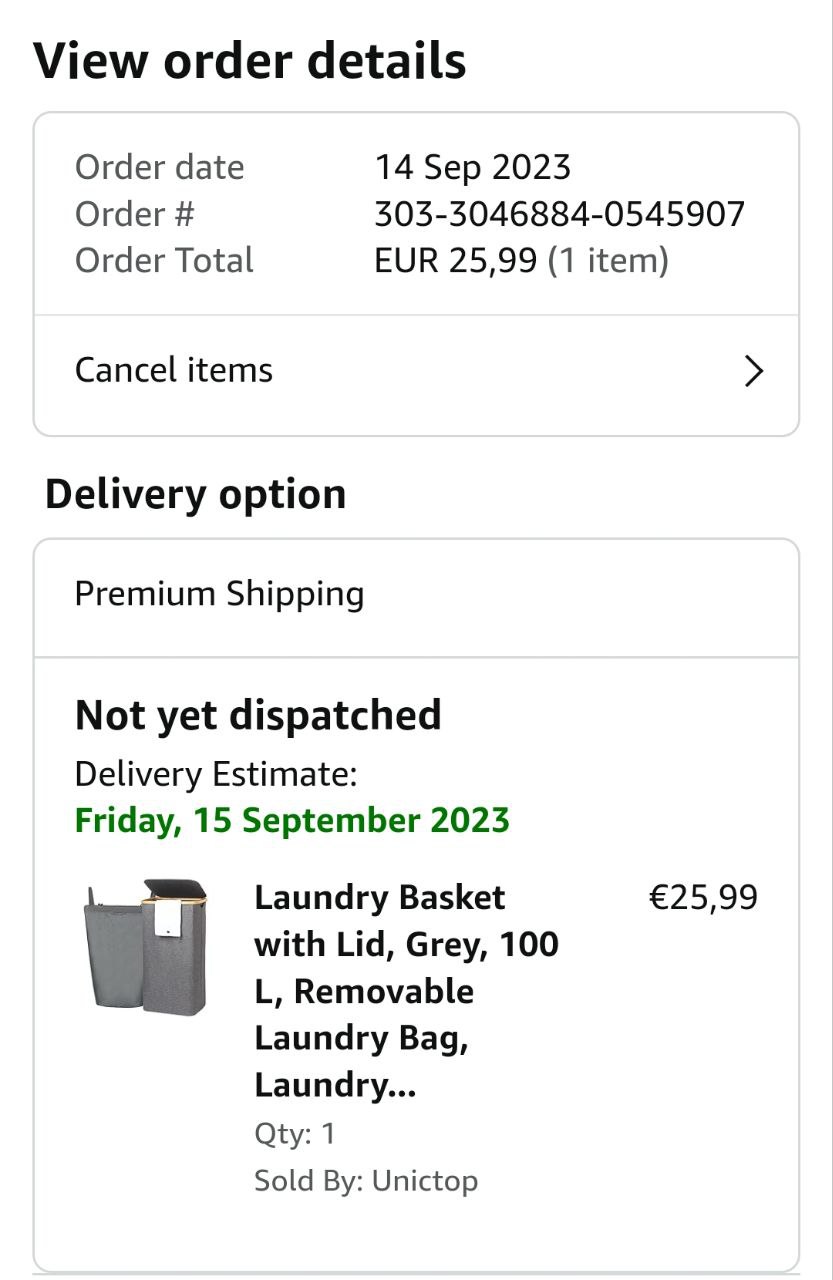The width and height of the screenshot is (833, 1280).
Task: Open the Laundry Basket with Lid product title
Action: (x=406, y=991)
